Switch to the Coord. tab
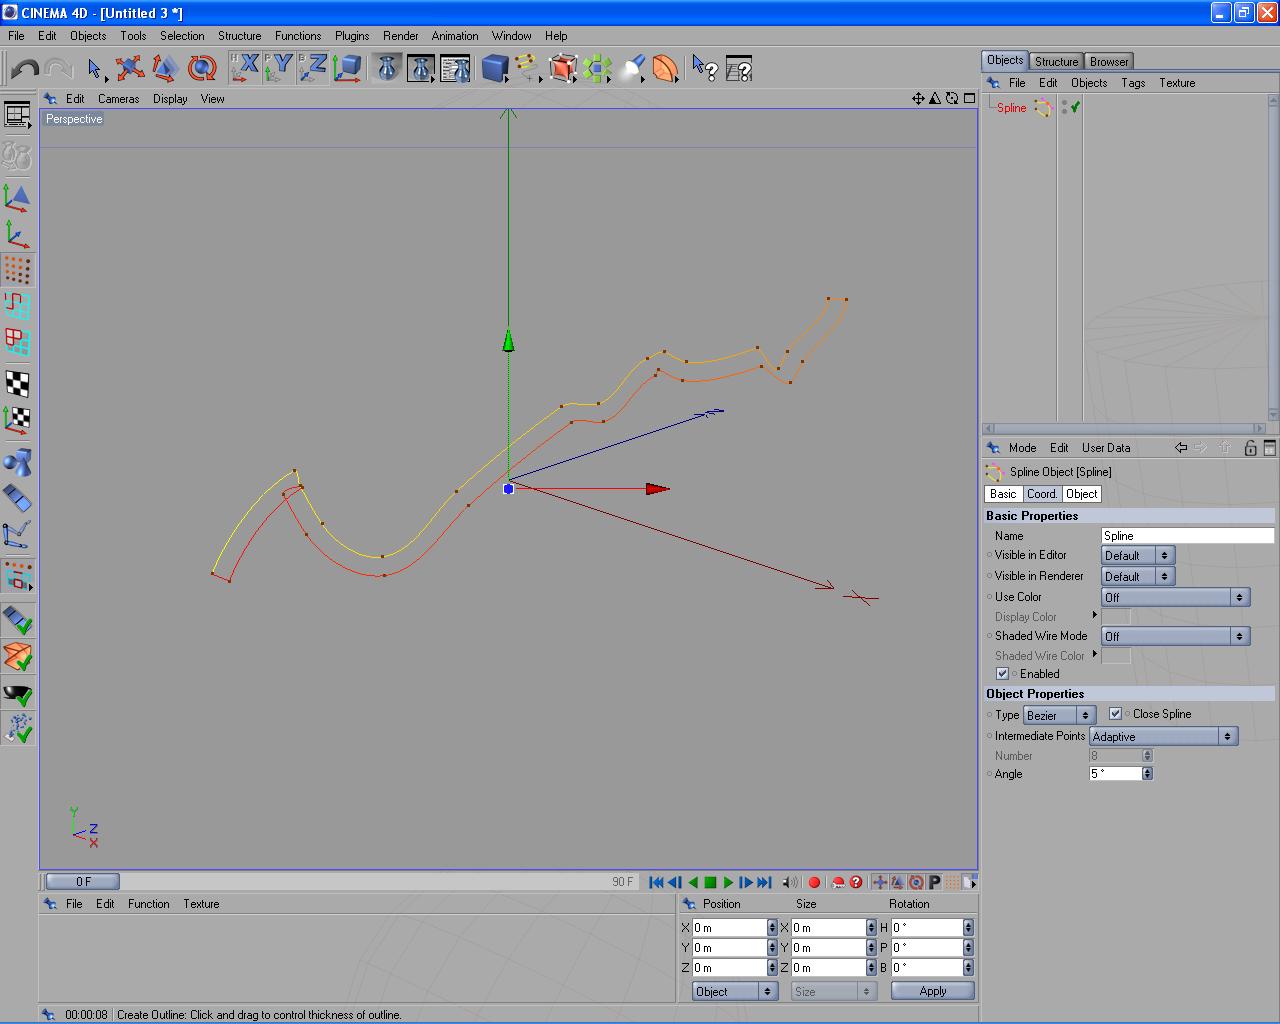This screenshot has height=1024, width=1280. click(1041, 494)
